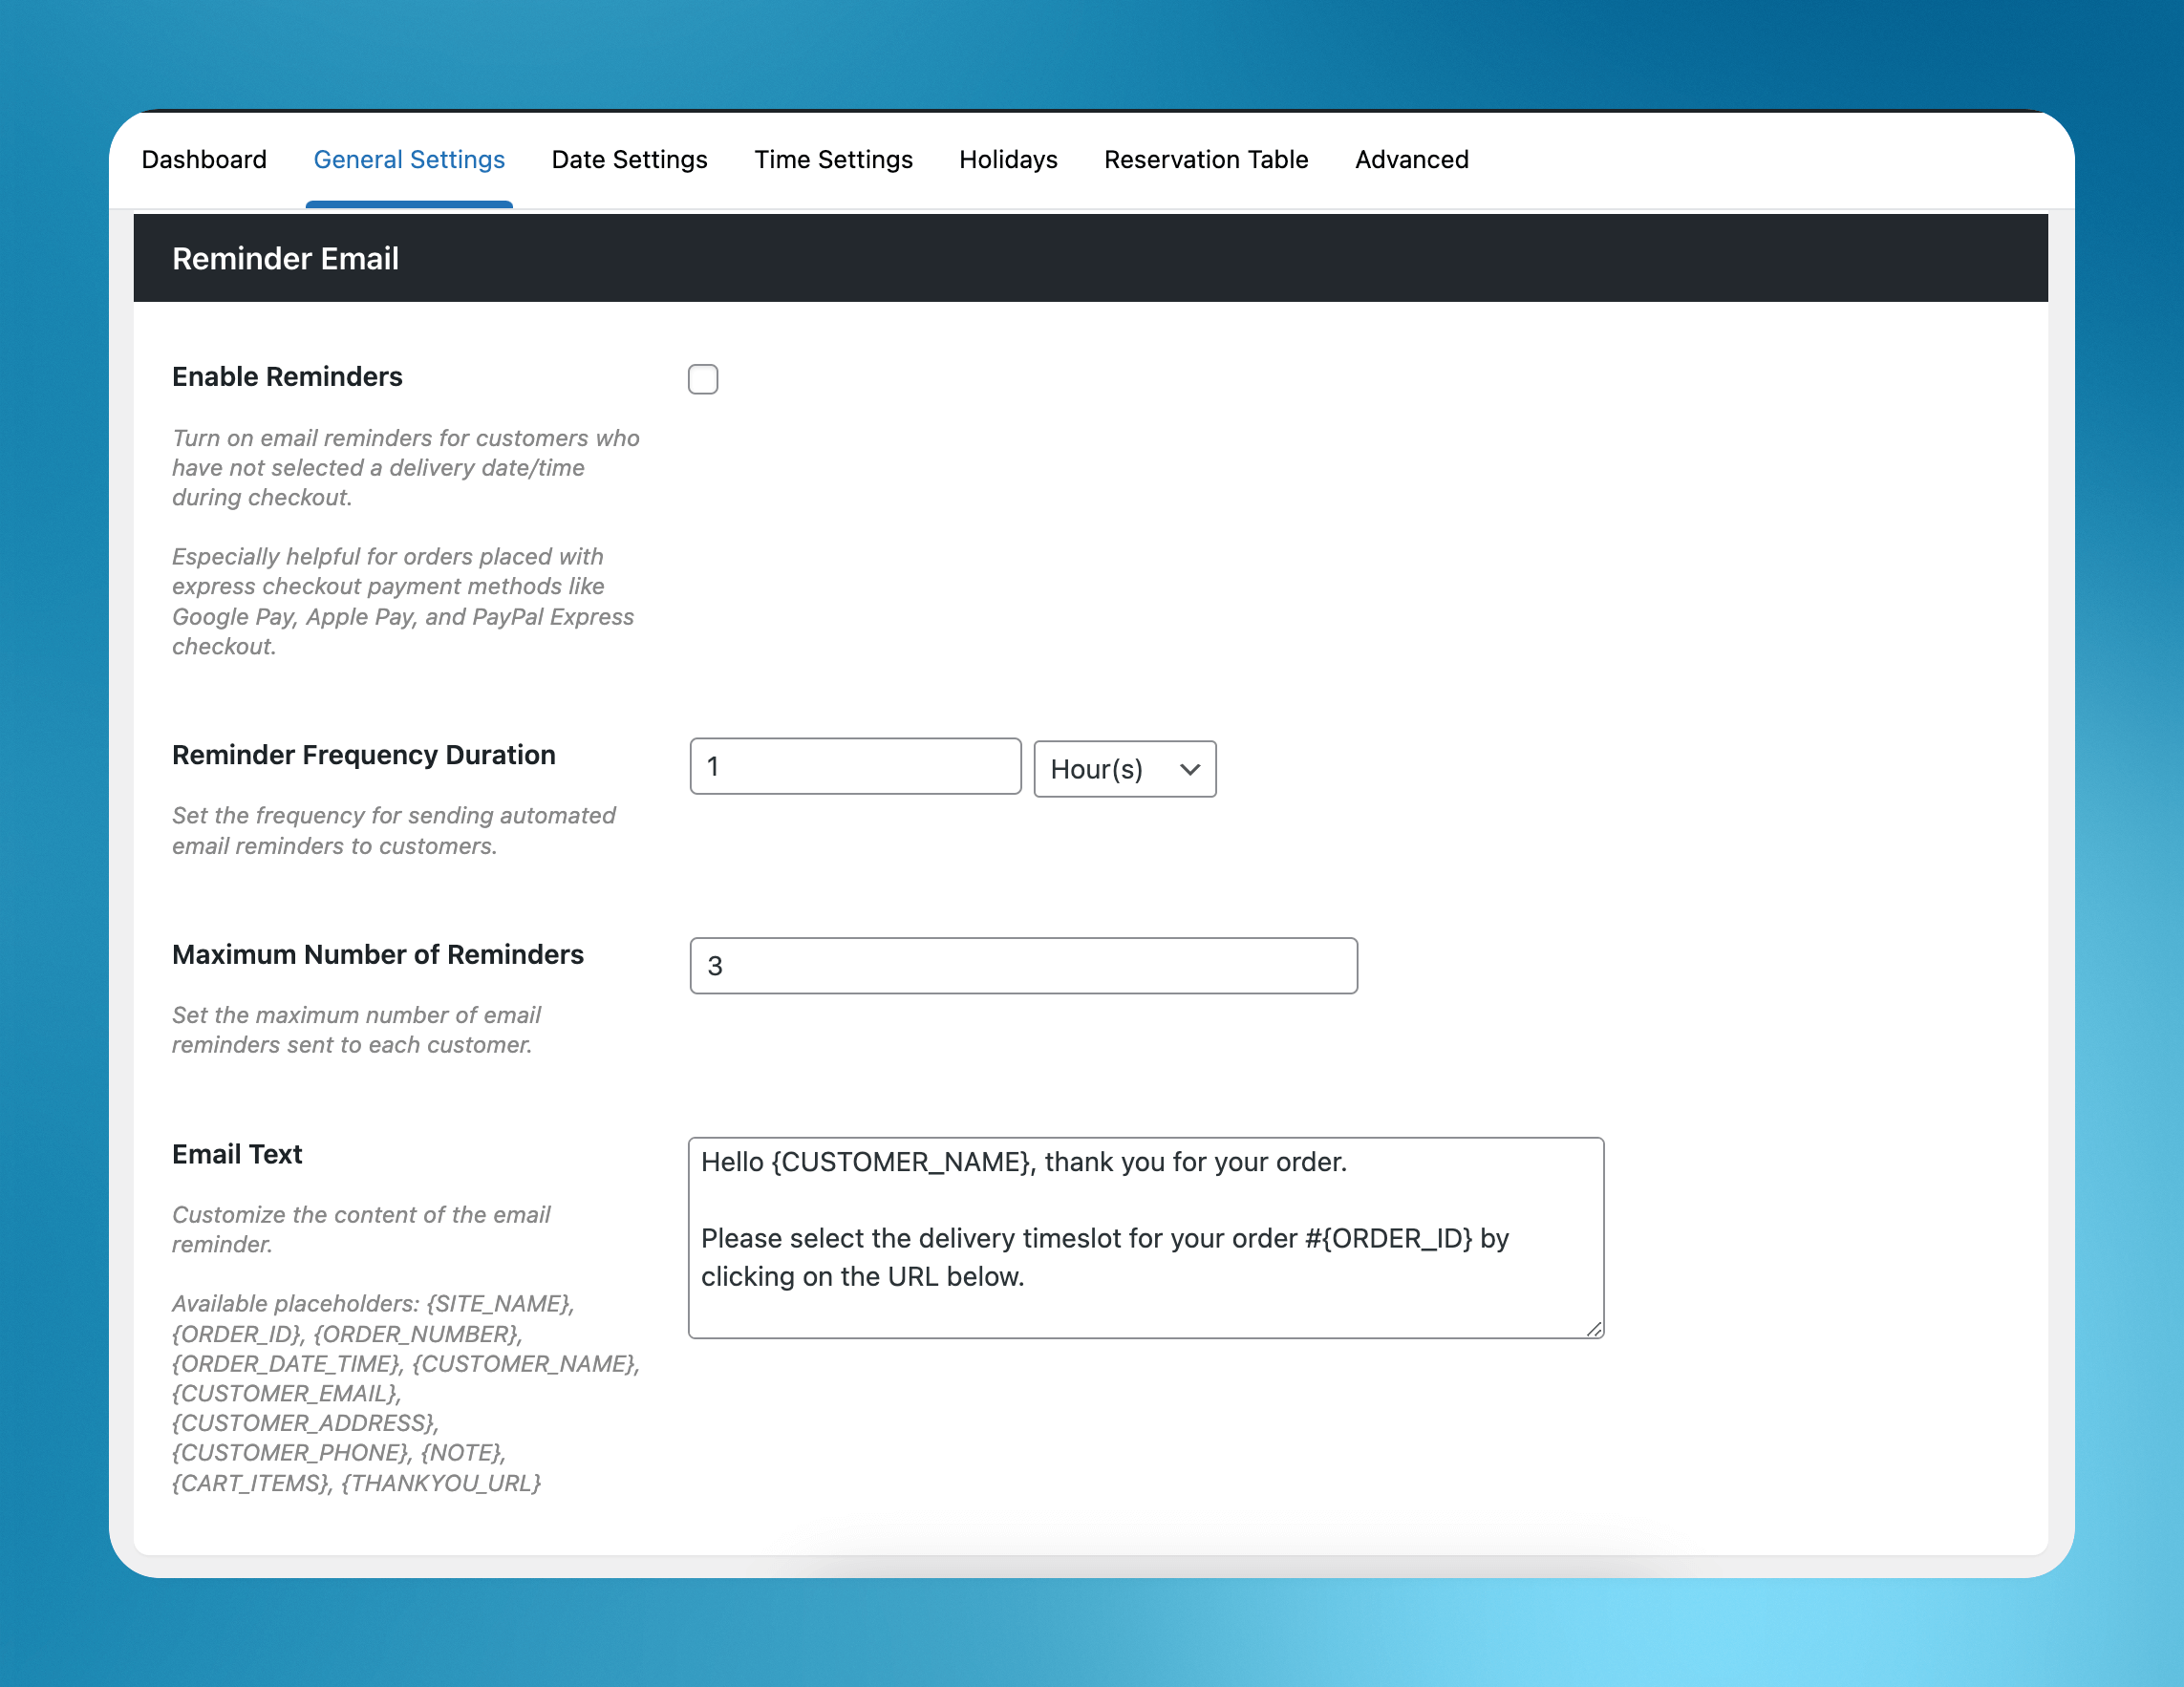Select the Advanced tab
Screen dimensions: 2184x1687
click(1411, 159)
